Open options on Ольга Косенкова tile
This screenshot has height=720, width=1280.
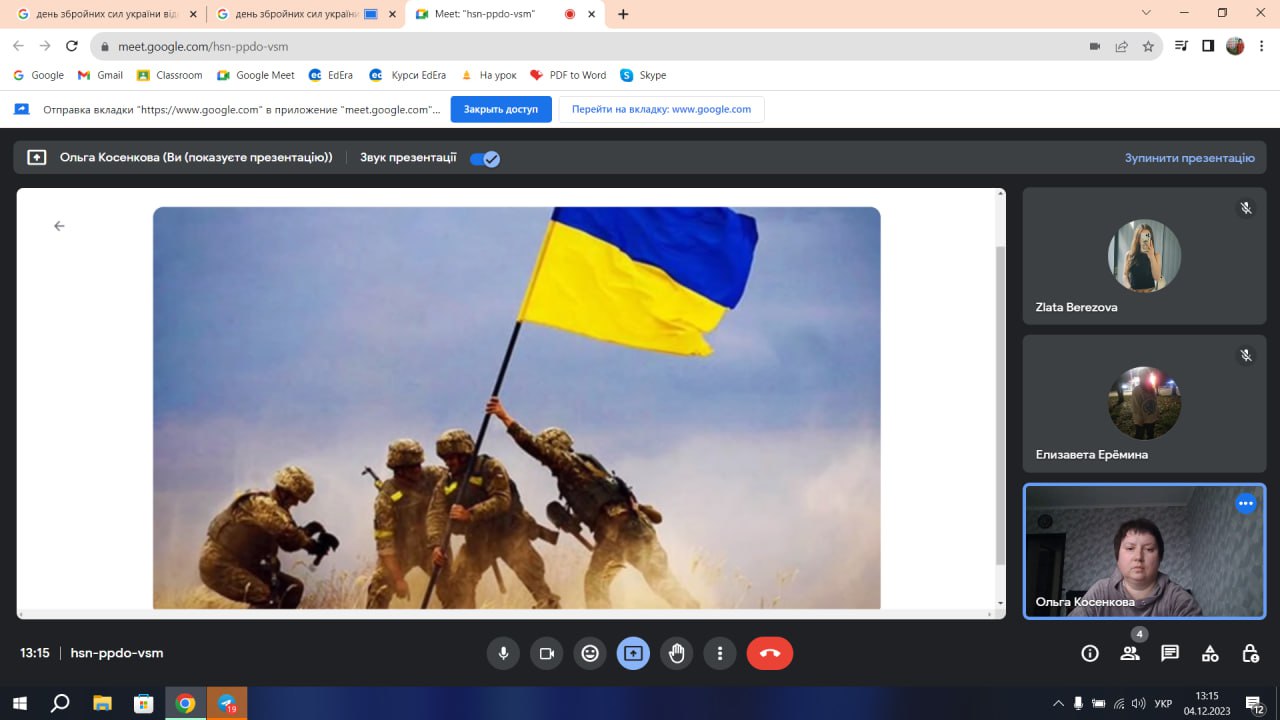(1246, 504)
